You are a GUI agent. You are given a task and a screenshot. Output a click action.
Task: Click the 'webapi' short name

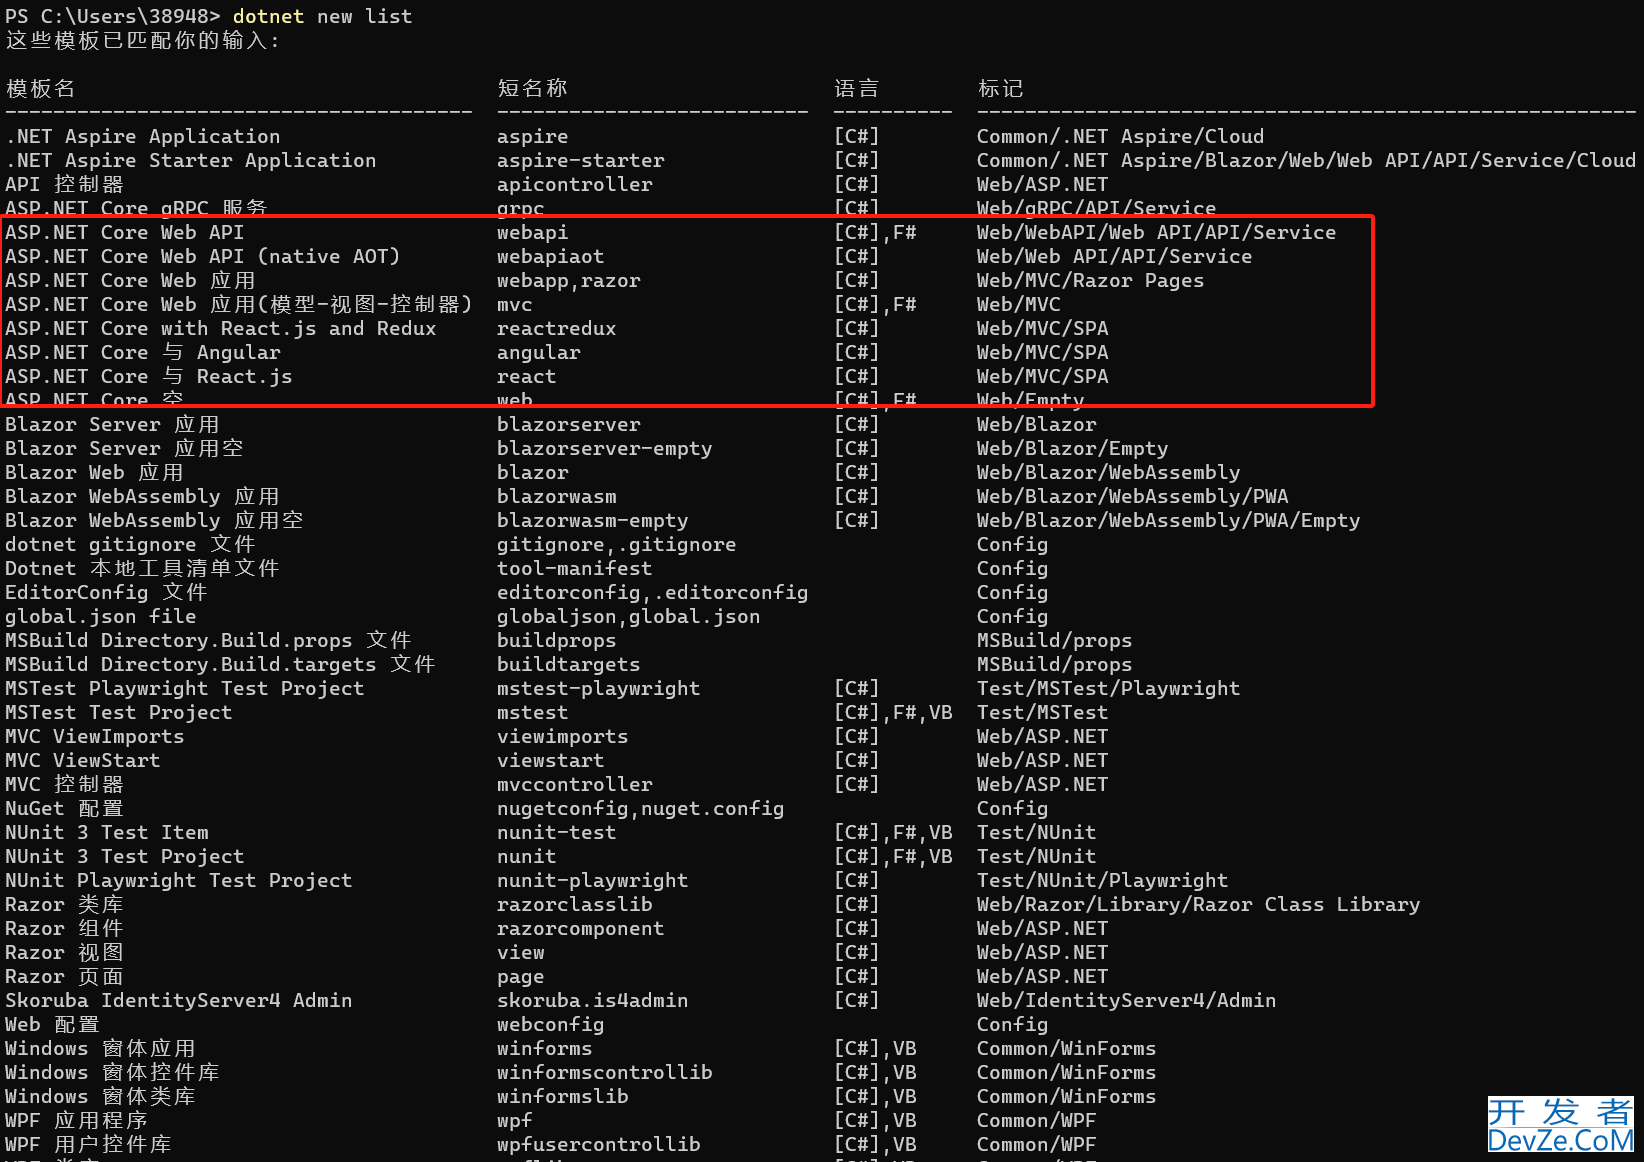[x=533, y=232]
